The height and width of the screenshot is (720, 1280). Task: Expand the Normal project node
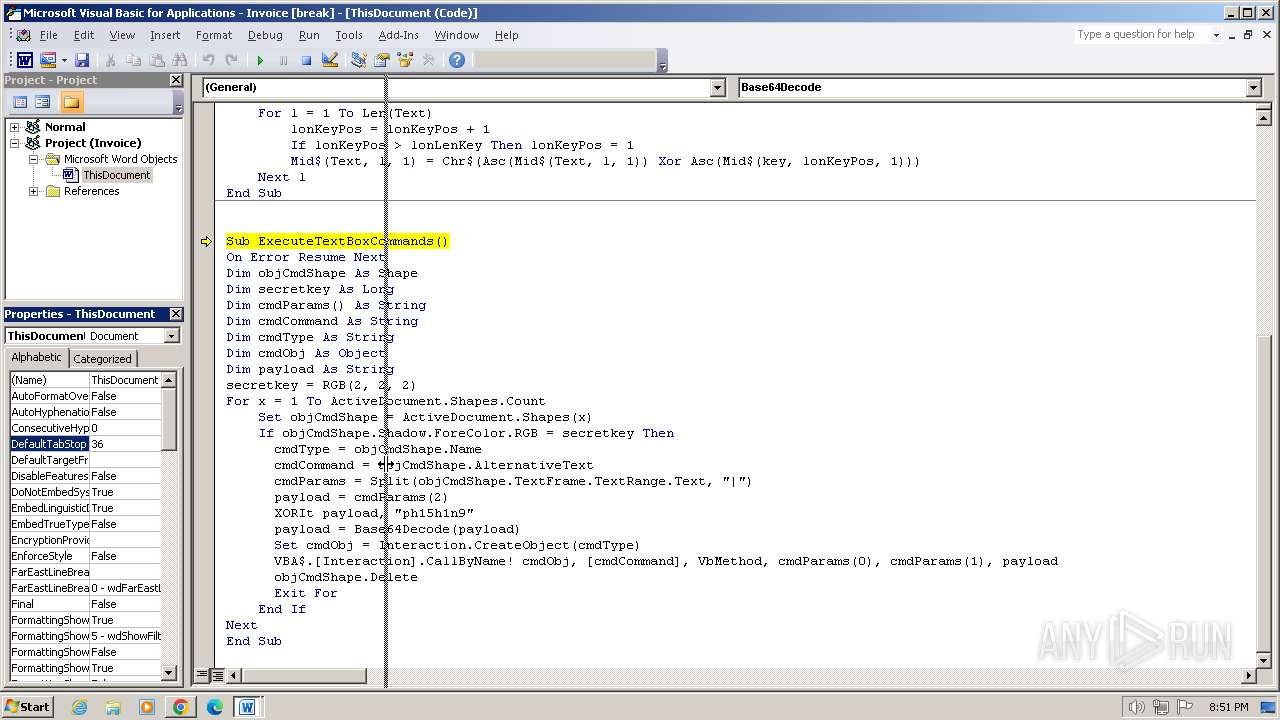tap(15, 127)
